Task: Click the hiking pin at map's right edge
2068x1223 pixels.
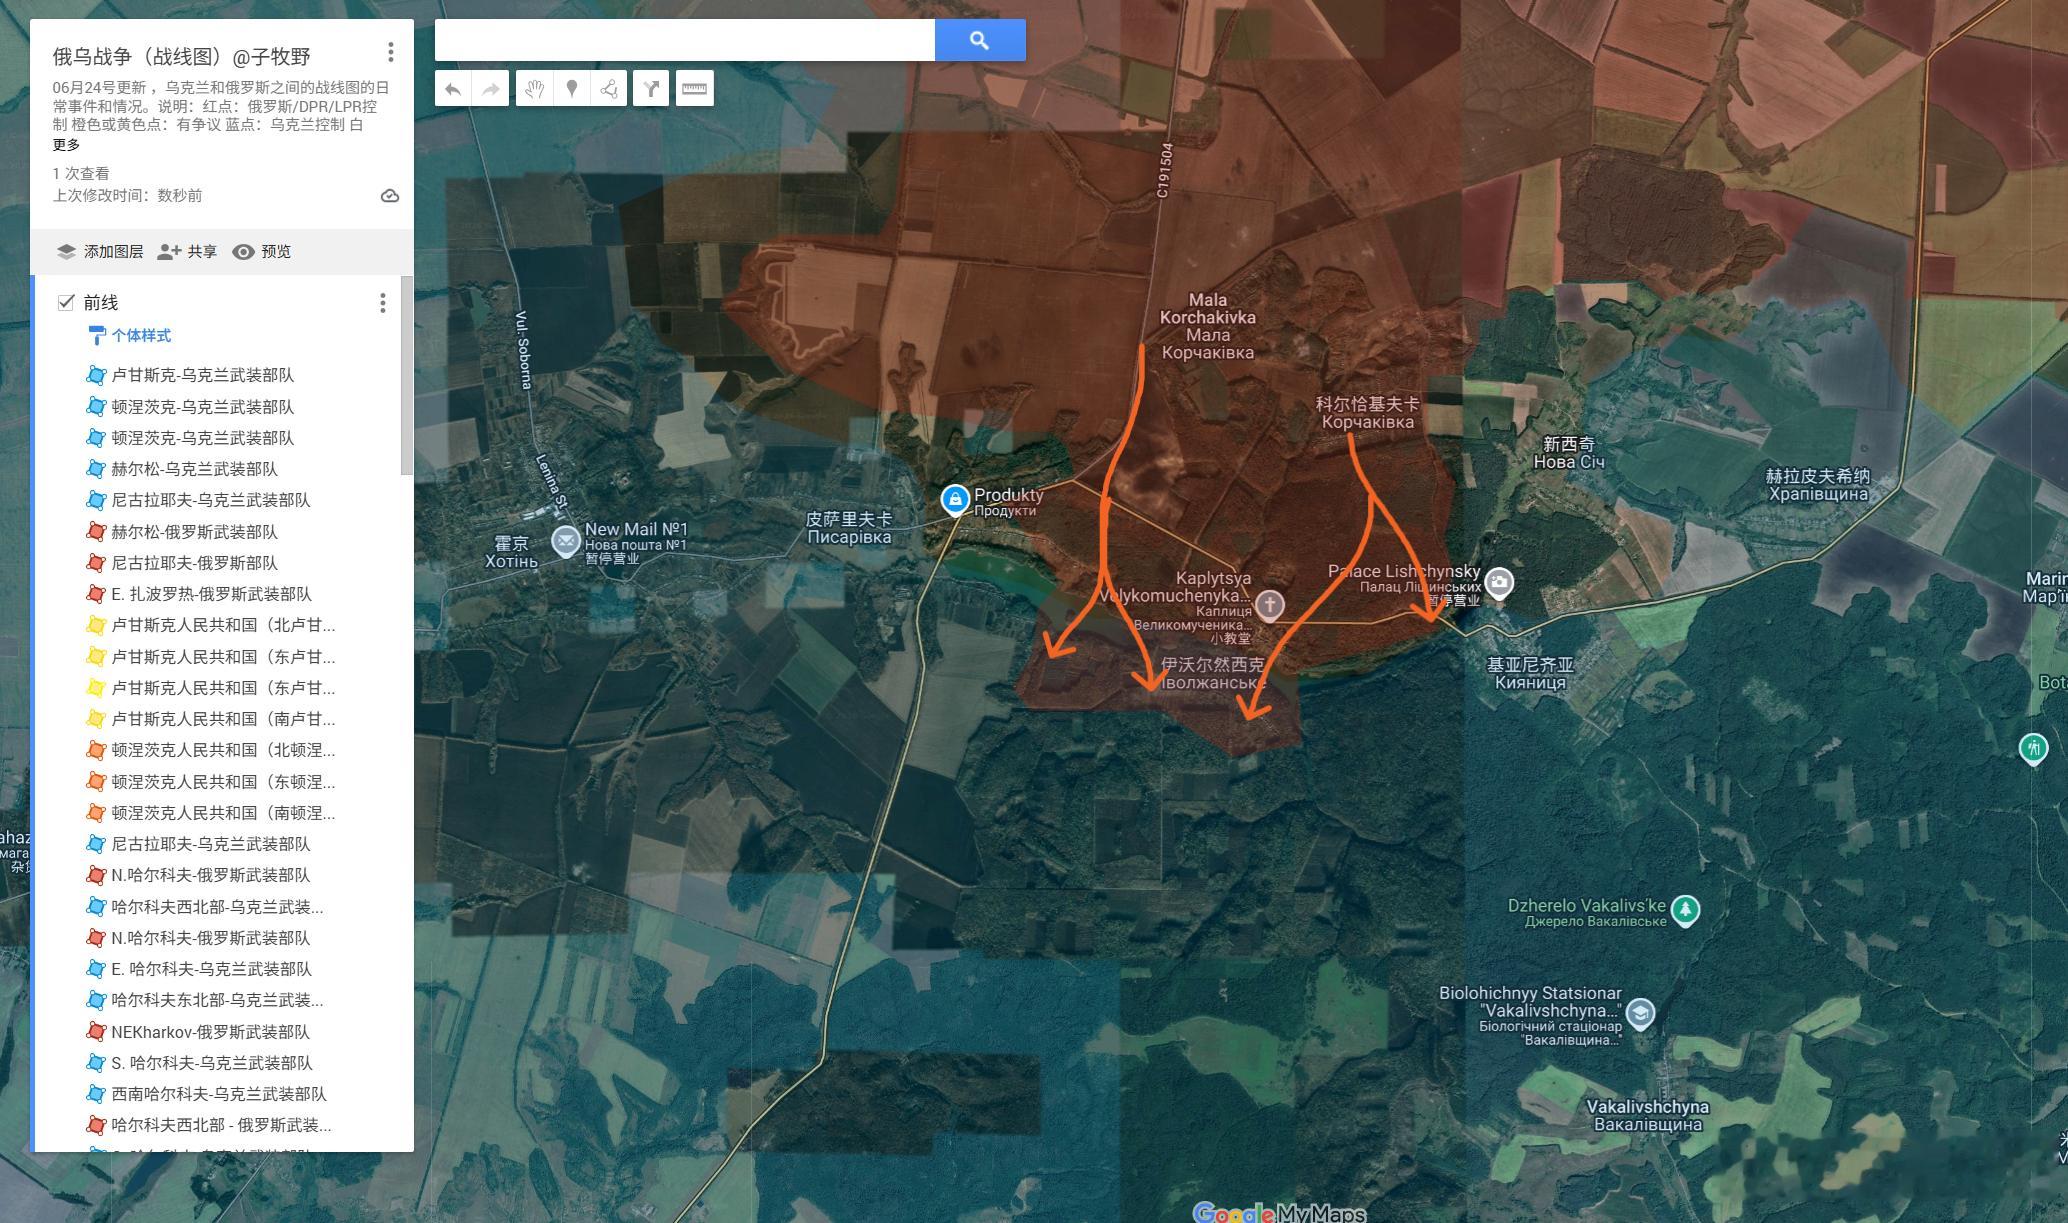Action: [x=2032, y=748]
